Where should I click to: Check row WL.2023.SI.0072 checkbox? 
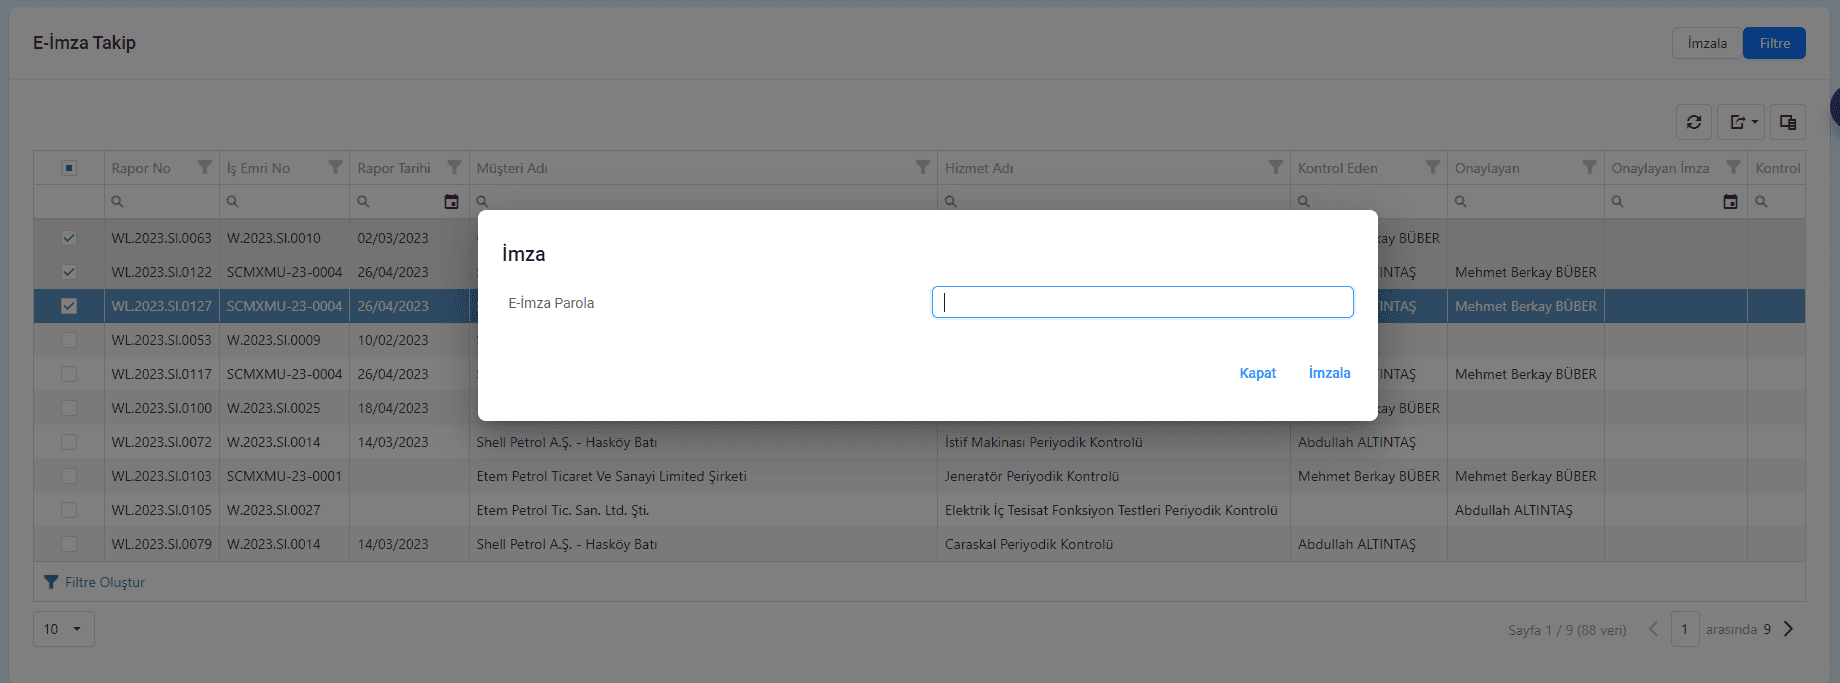point(69,442)
